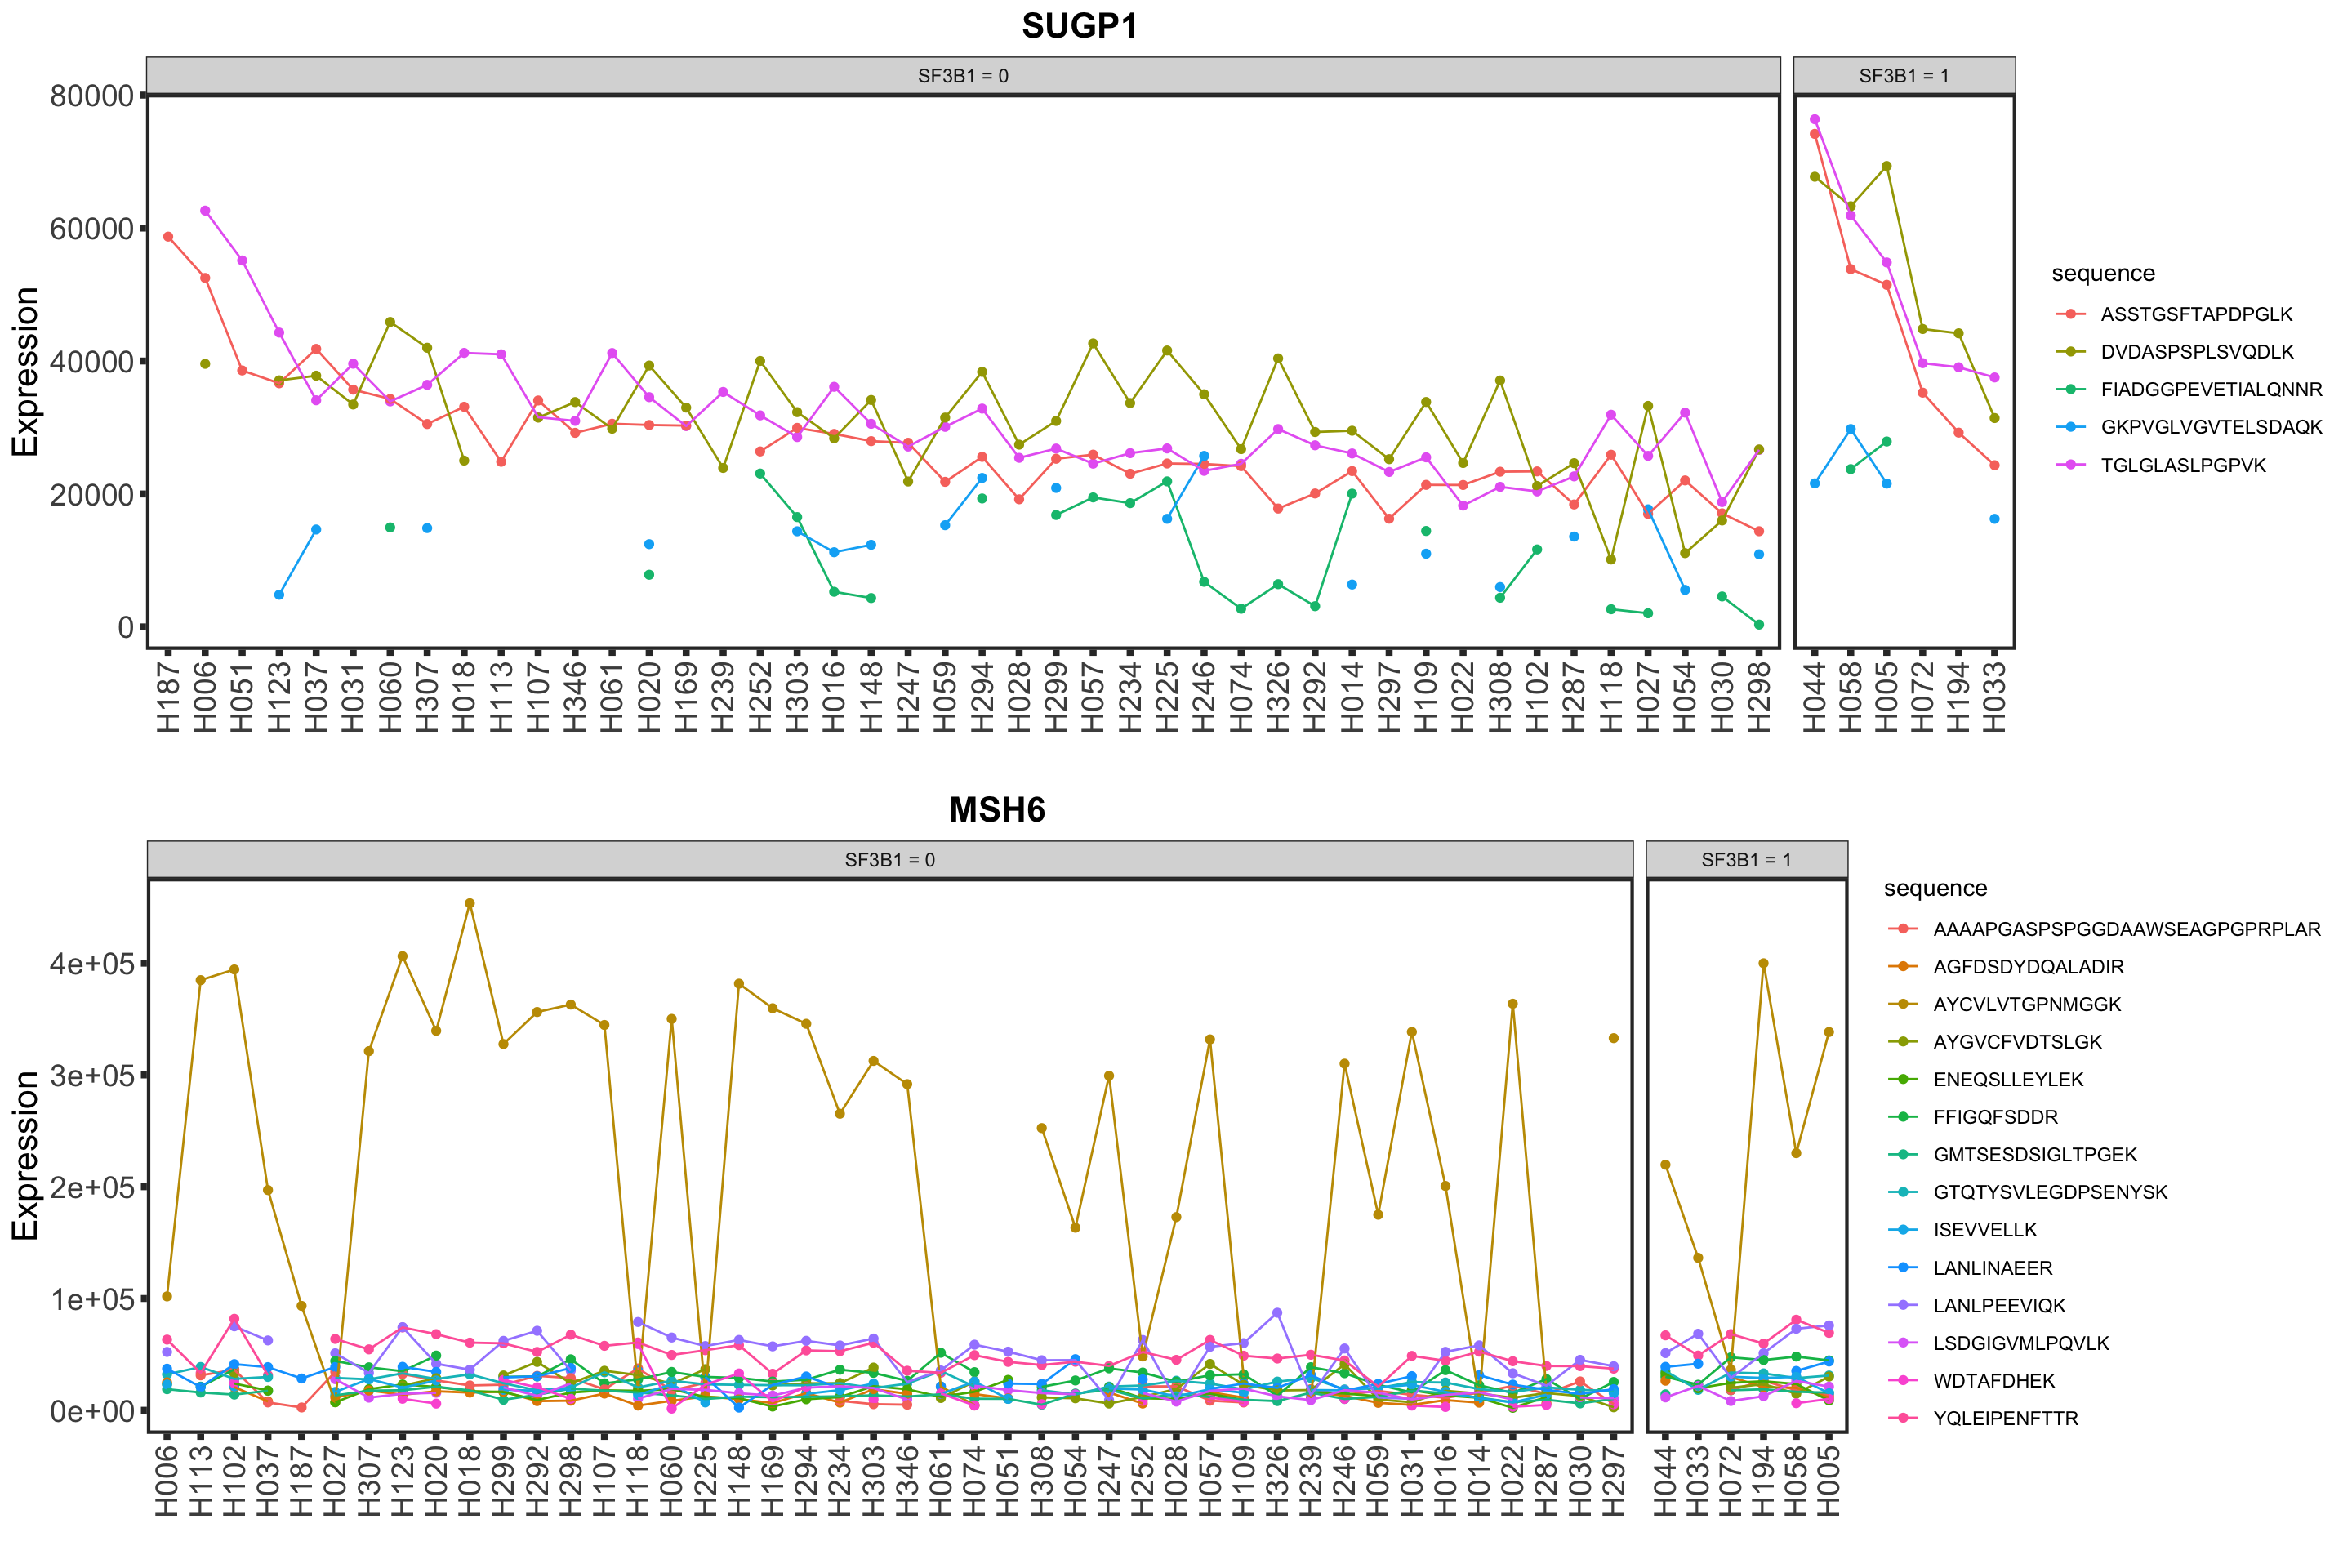
Task: Click the GKPVGLVGVTELSDAQK legend label
Action: click(2211, 427)
